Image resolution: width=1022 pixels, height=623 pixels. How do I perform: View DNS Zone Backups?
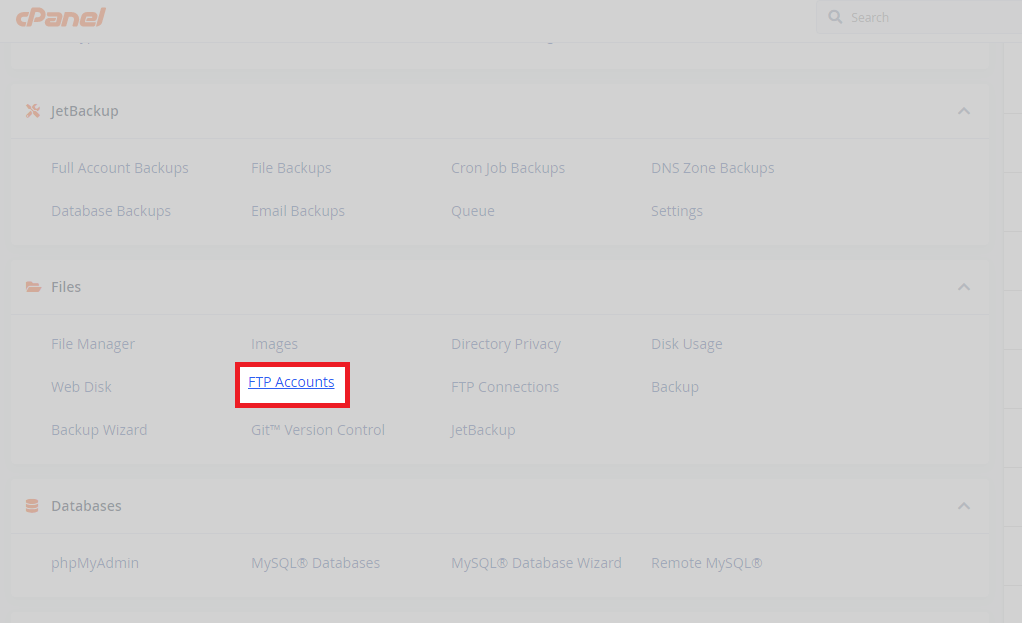[712, 167]
